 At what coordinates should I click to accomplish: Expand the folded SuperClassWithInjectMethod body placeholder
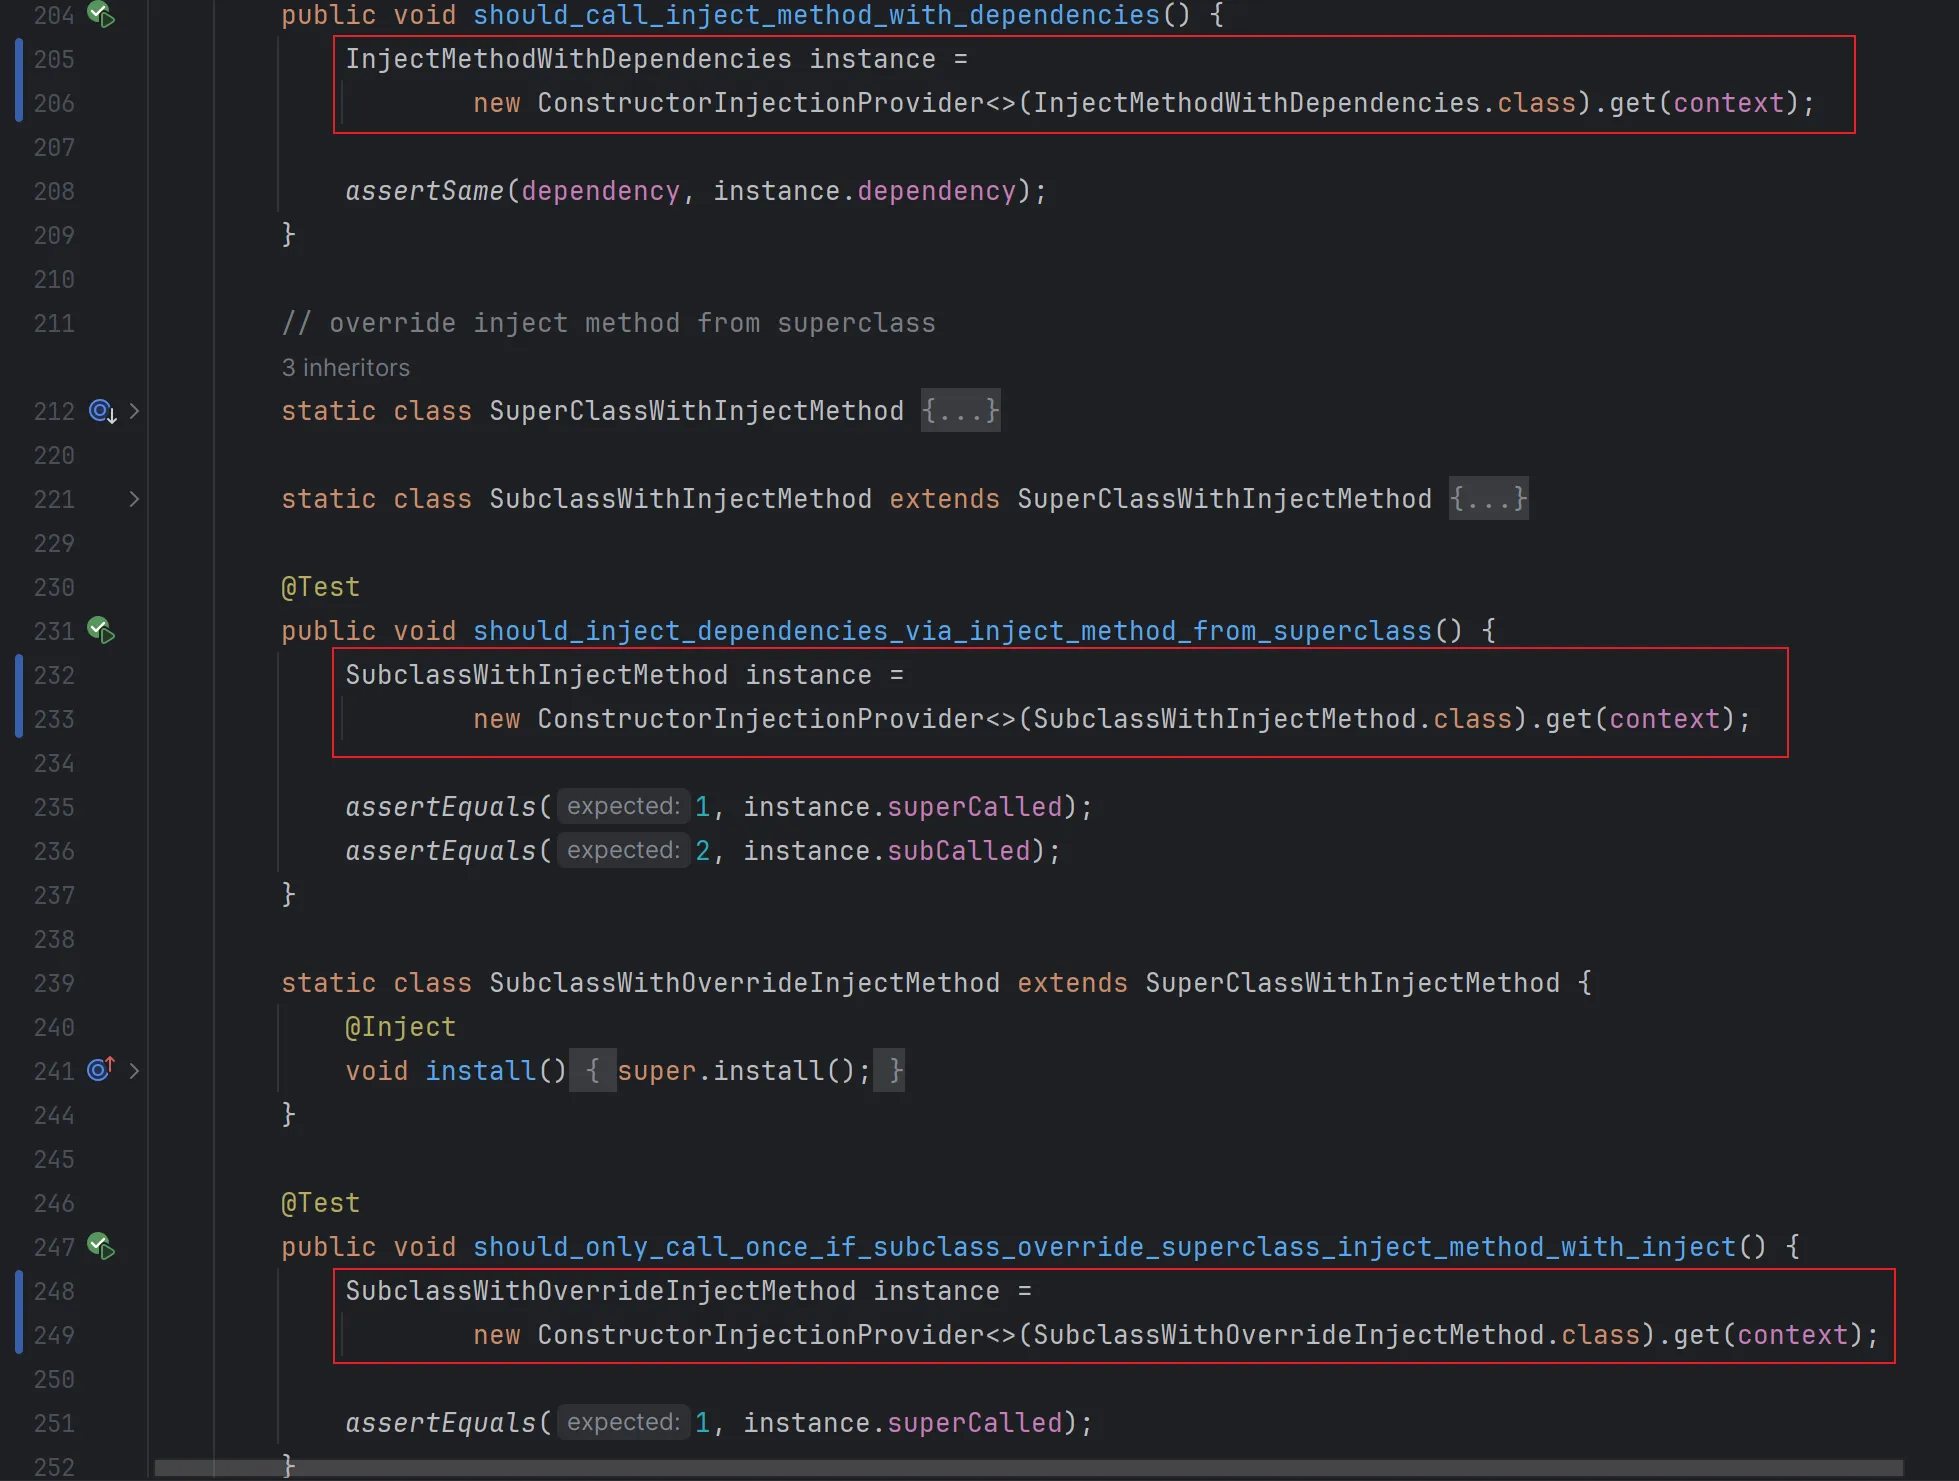click(960, 411)
